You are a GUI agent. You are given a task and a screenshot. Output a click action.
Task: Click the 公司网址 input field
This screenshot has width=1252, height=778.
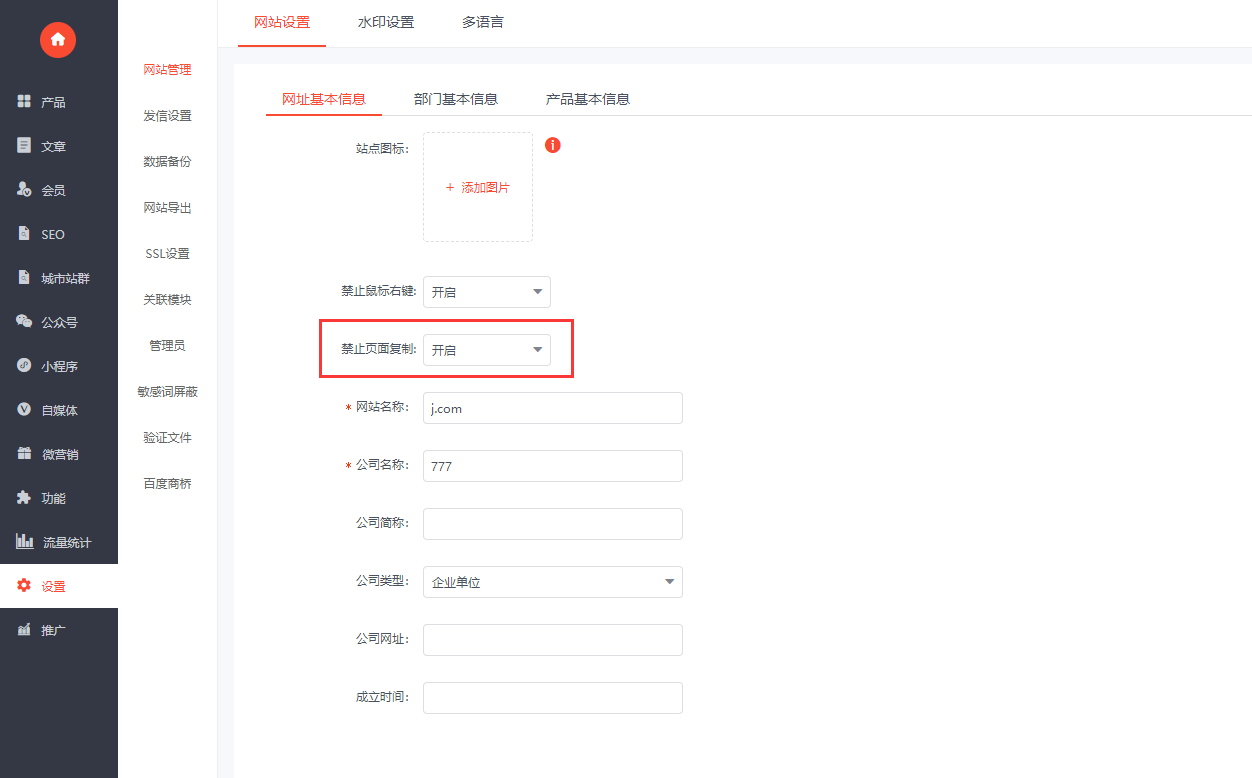(x=553, y=640)
